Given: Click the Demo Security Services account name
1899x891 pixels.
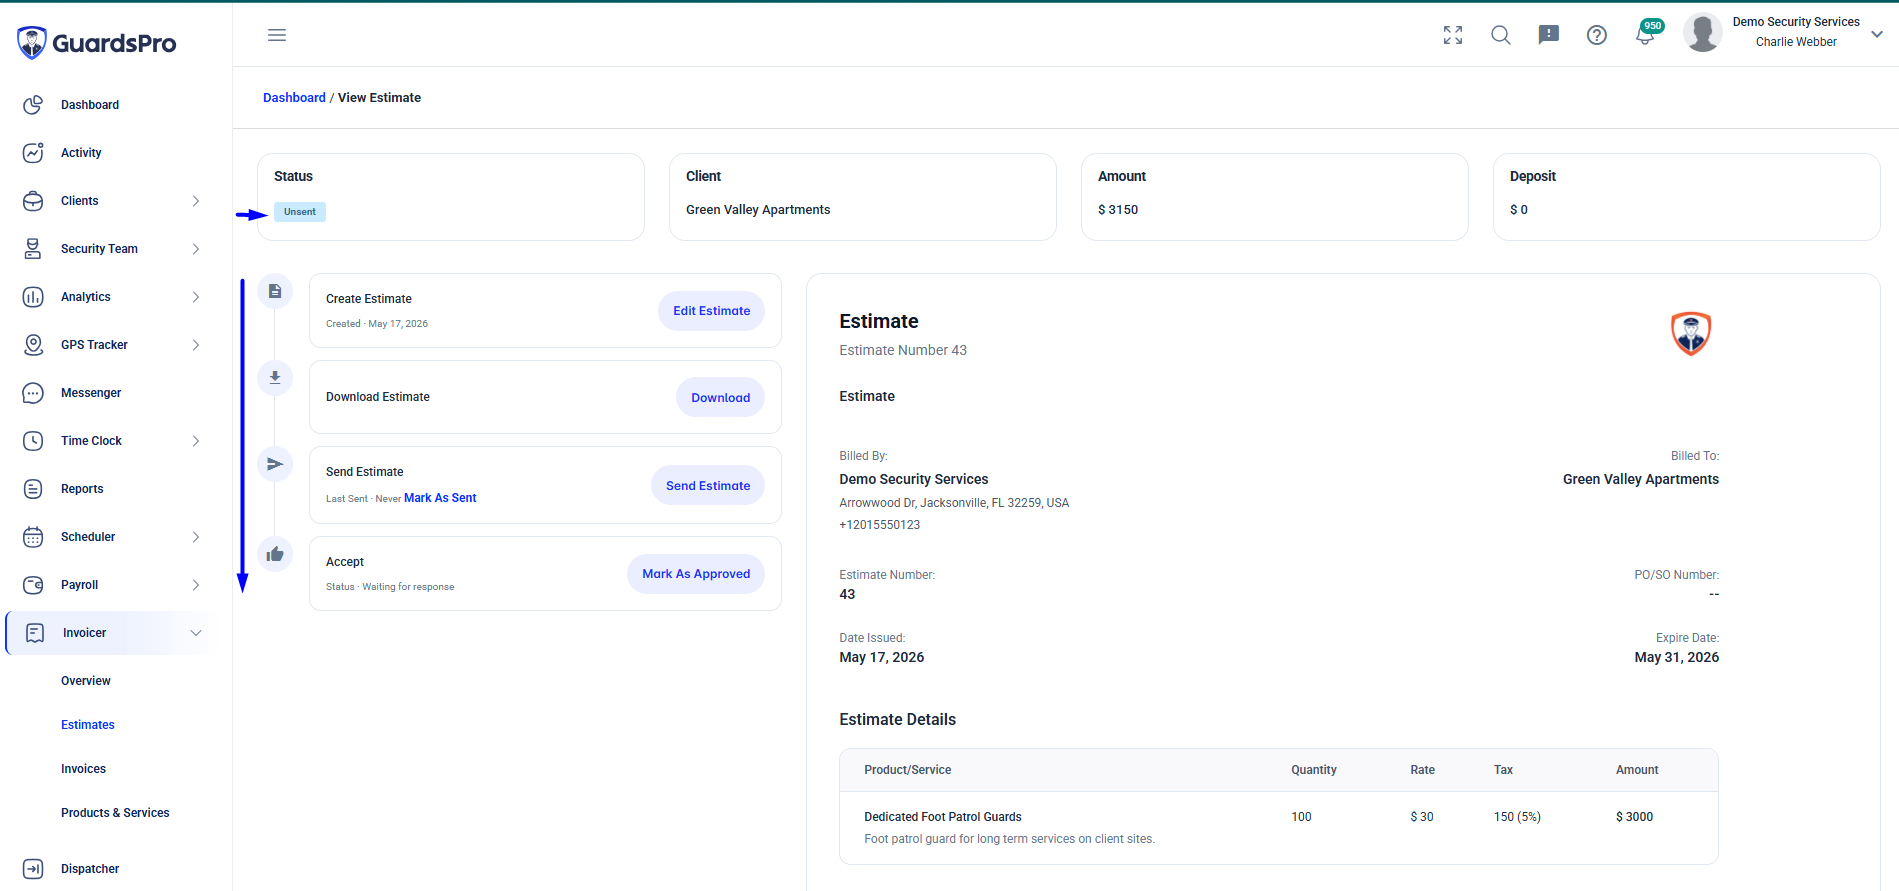Looking at the screenshot, I should [1796, 22].
